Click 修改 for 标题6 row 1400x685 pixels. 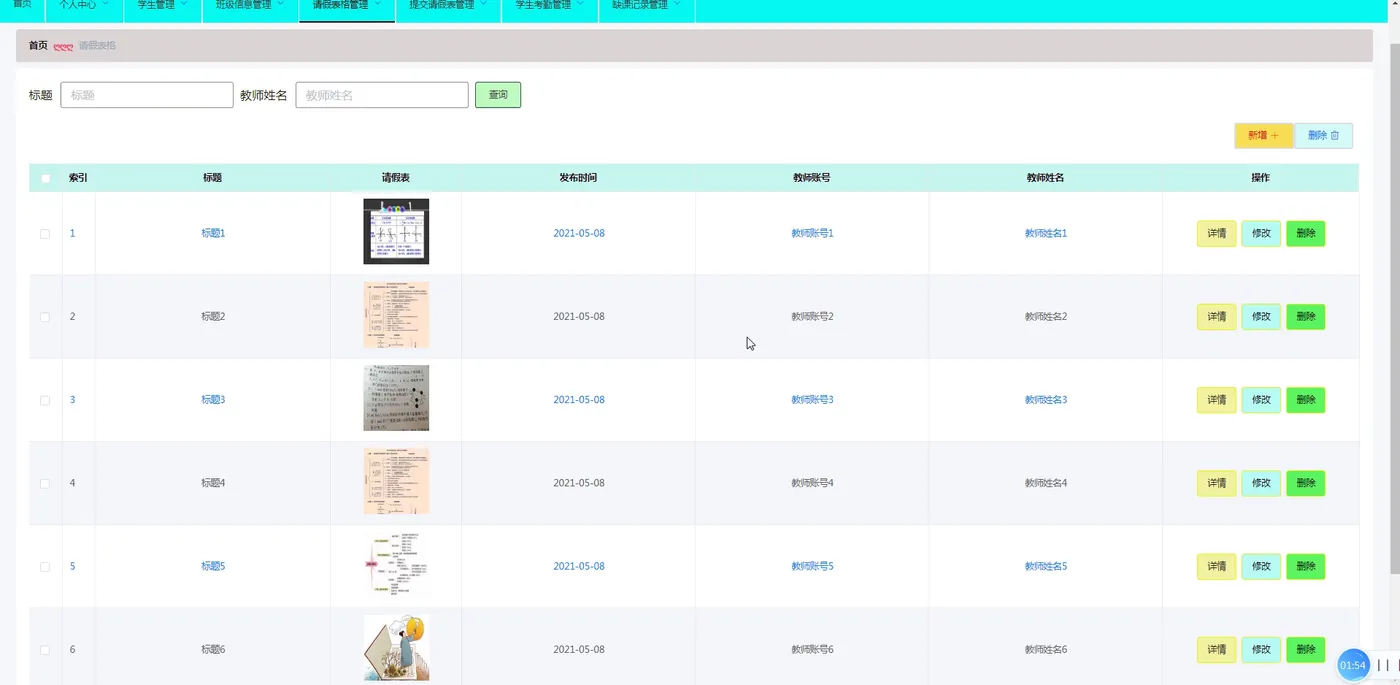coord(1261,650)
